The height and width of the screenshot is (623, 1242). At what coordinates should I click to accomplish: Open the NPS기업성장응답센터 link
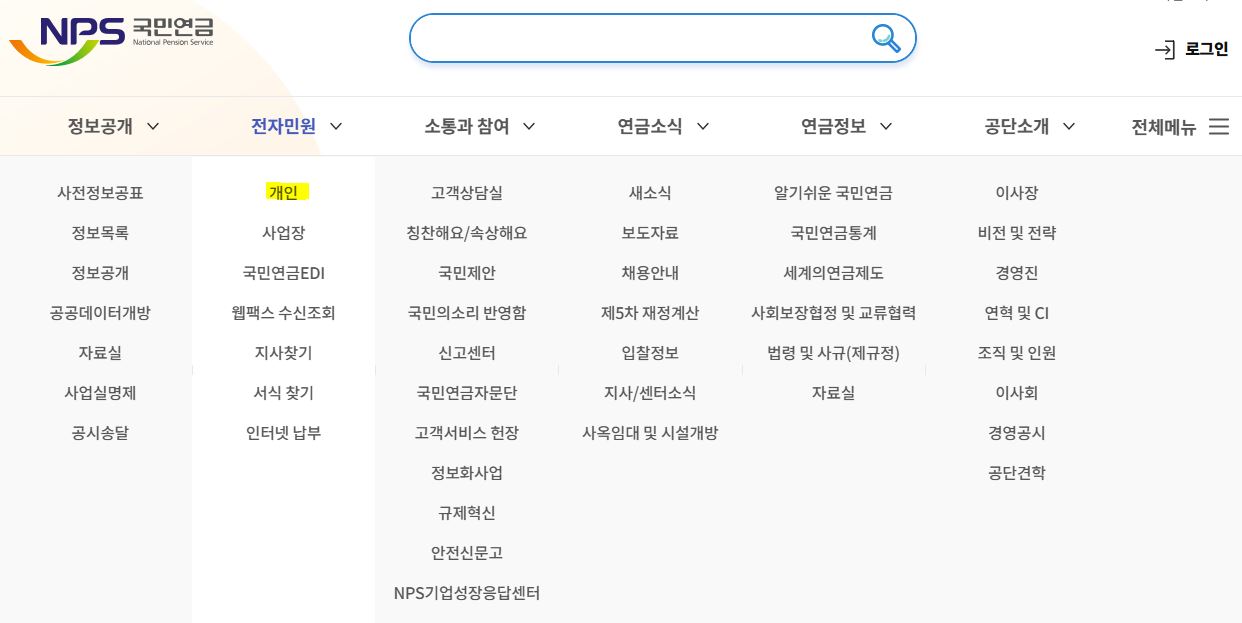point(466,593)
